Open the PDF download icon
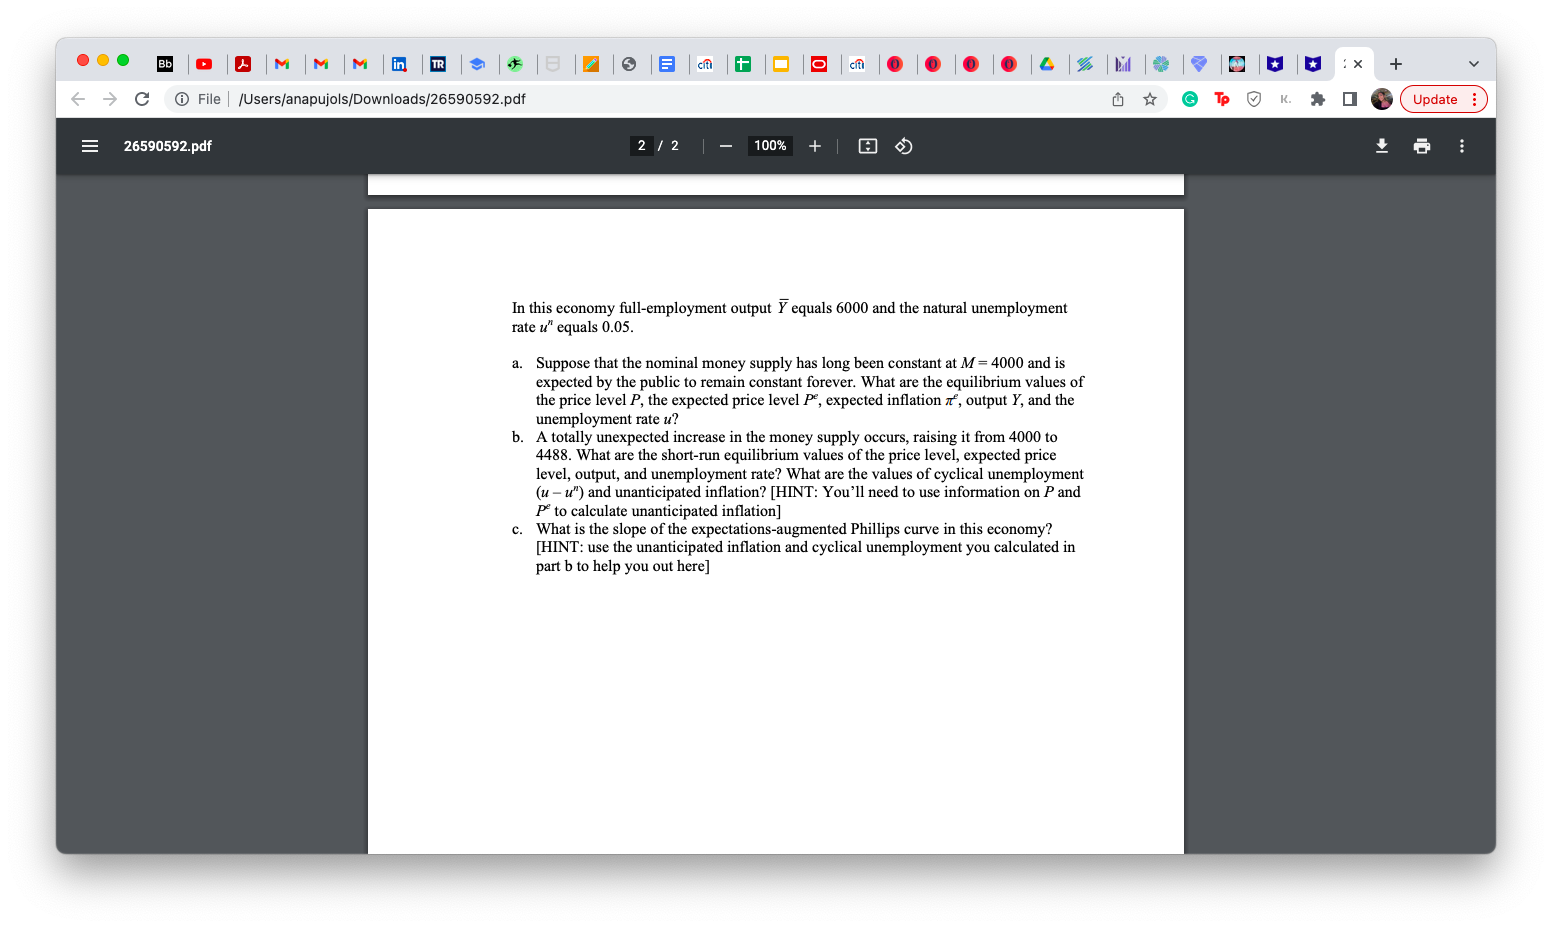Viewport: 1552px width, 928px height. coord(1382,146)
